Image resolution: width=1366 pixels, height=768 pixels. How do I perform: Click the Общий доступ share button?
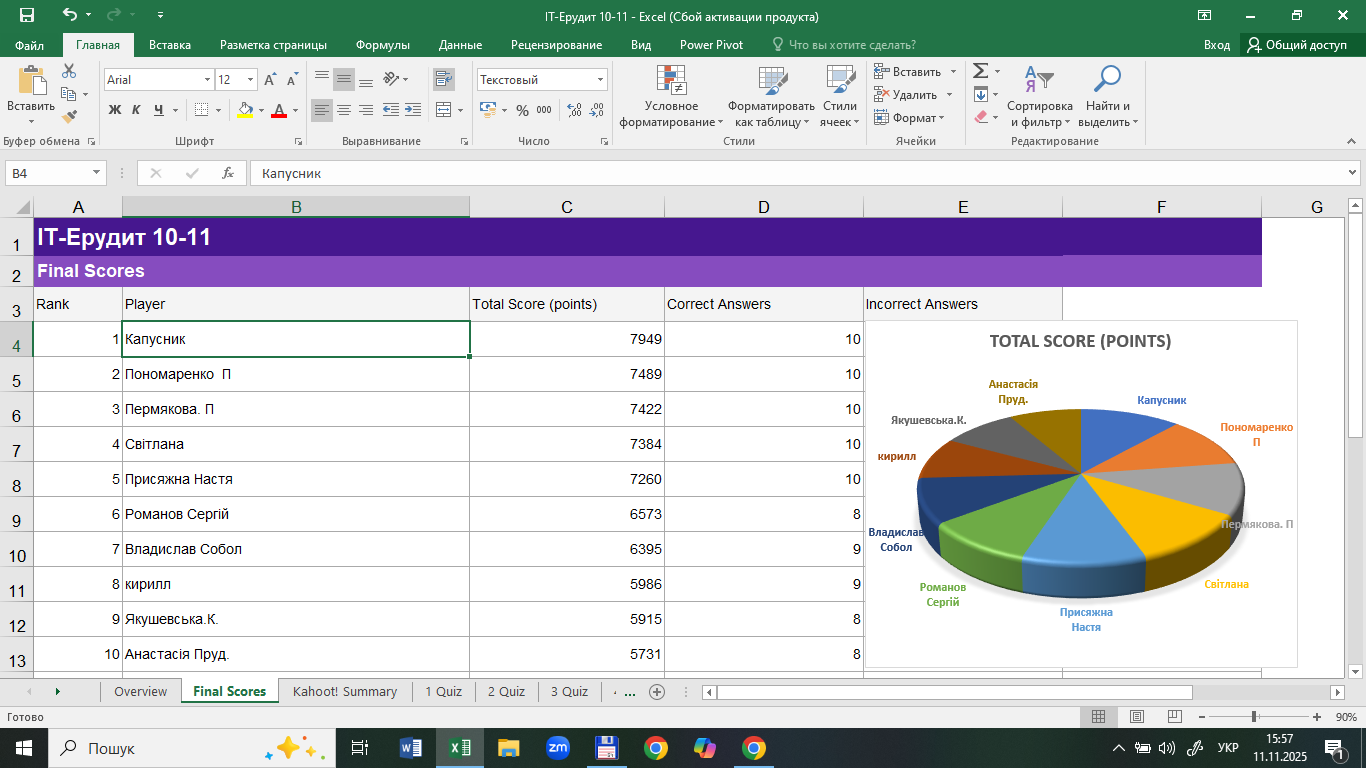[1296, 45]
